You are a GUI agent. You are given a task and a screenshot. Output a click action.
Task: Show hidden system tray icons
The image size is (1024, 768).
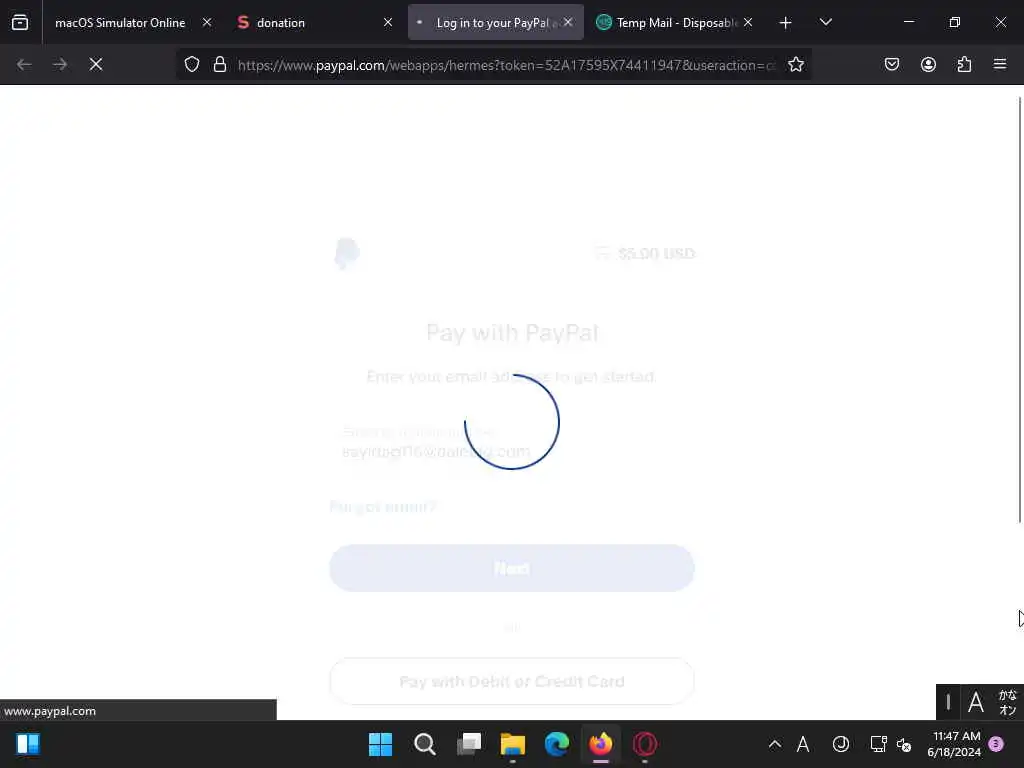775,744
